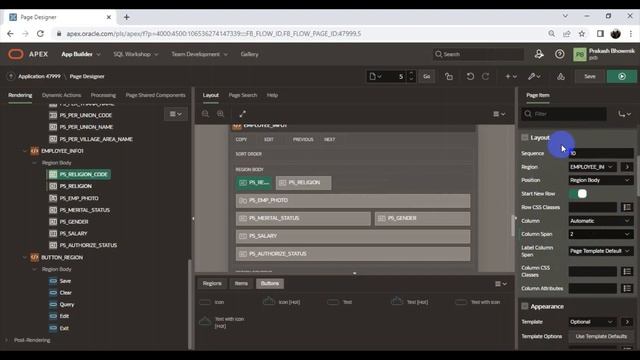Toggle the Start New Row switch
This screenshot has width=640, height=360.
click(x=579, y=193)
